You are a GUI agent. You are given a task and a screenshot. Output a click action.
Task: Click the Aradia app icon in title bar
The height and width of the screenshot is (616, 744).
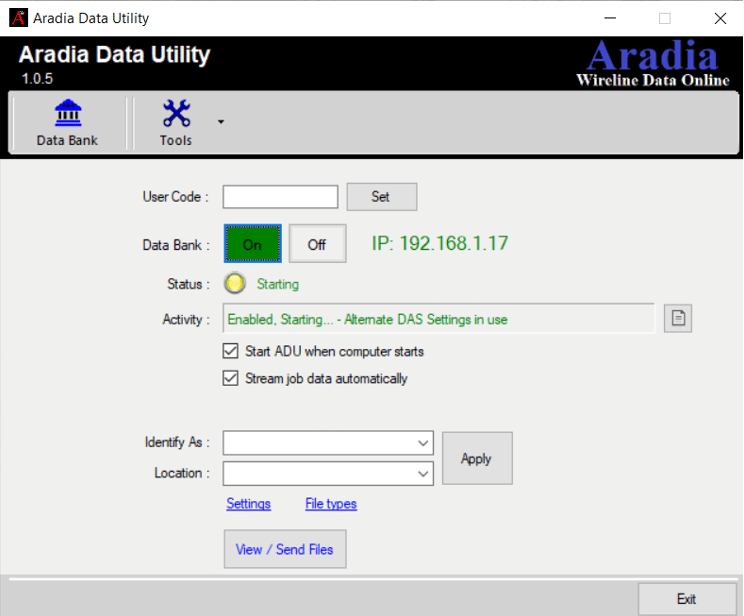19,18
